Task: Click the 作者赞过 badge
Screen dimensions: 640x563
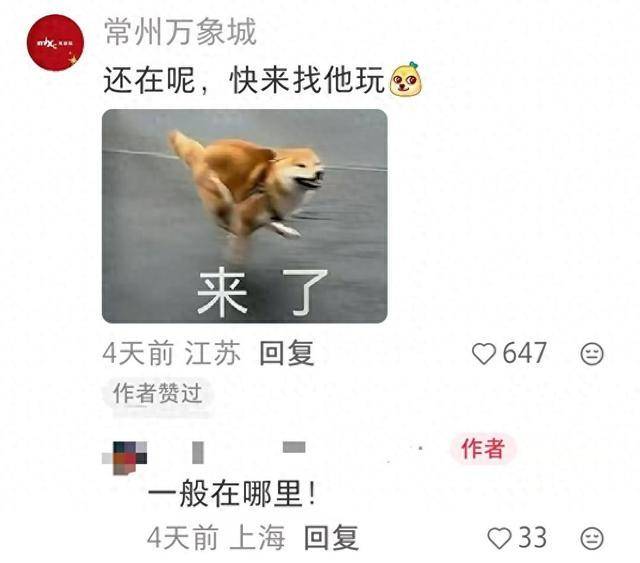Action: pos(158,394)
